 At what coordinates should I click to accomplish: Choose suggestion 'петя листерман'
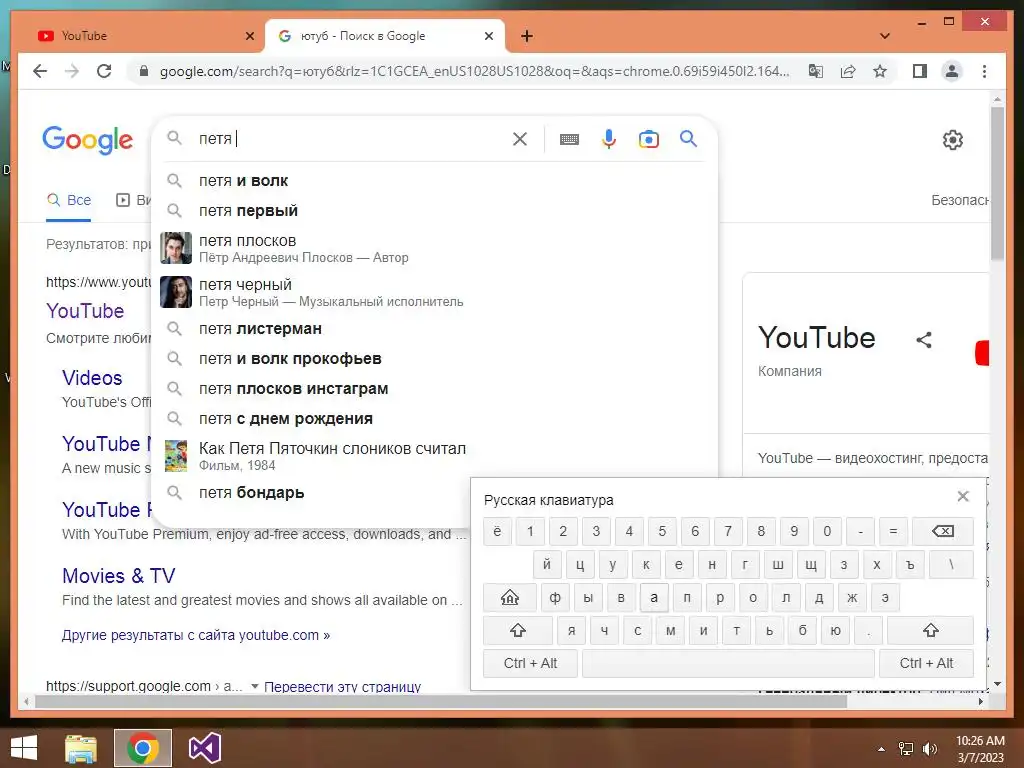click(434, 328)
